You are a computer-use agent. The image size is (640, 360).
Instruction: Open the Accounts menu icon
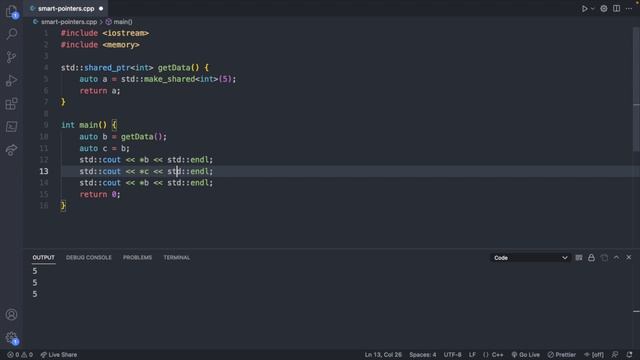pyautogui.click(x=11, y=315)
